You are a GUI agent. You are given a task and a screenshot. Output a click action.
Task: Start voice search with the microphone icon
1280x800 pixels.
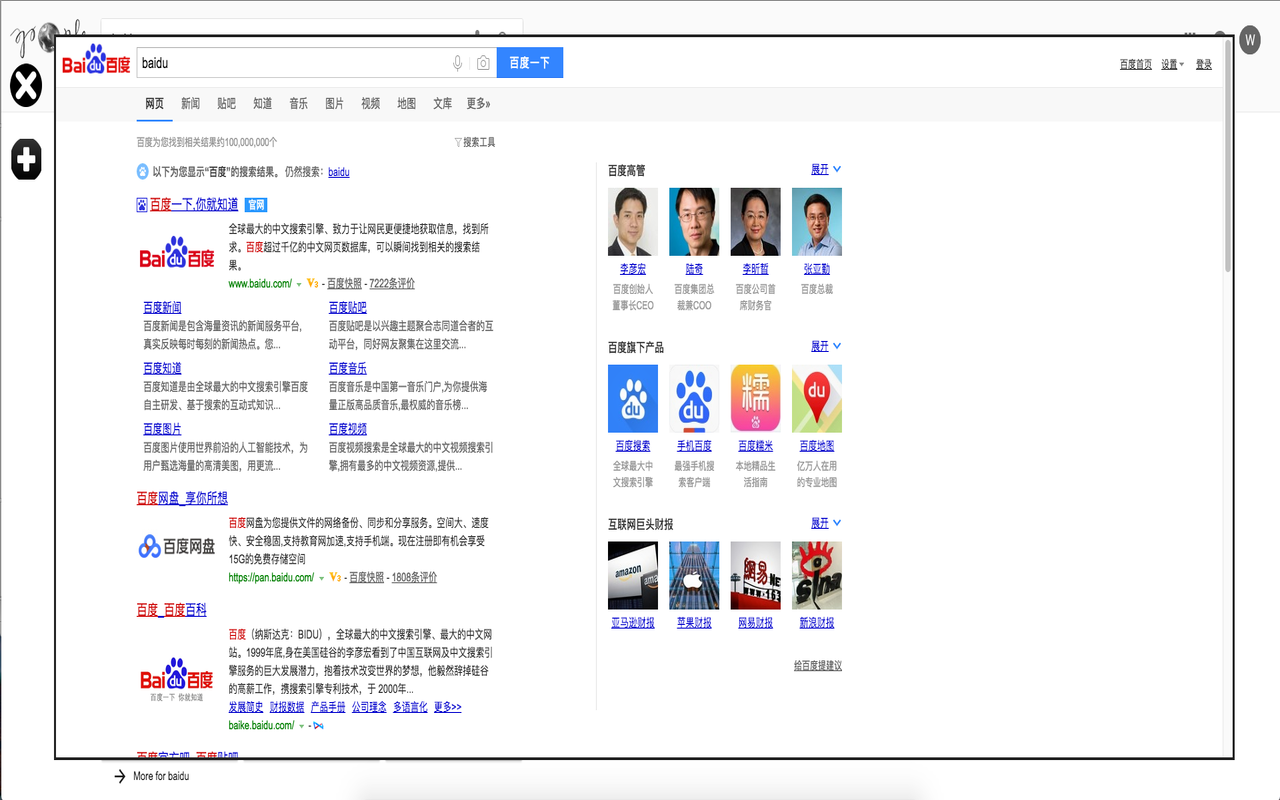(x=458, y=63)
